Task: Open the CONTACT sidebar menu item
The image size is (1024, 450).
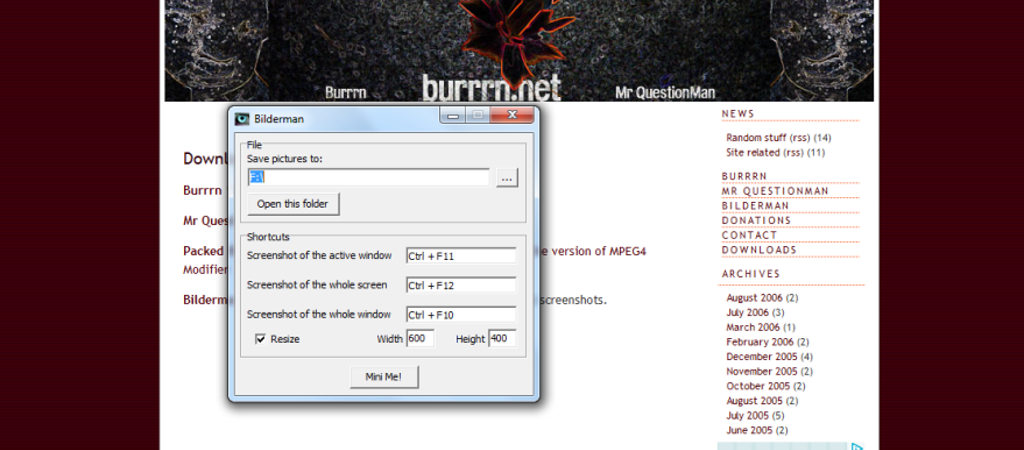Action: click(x=750, y=235)
